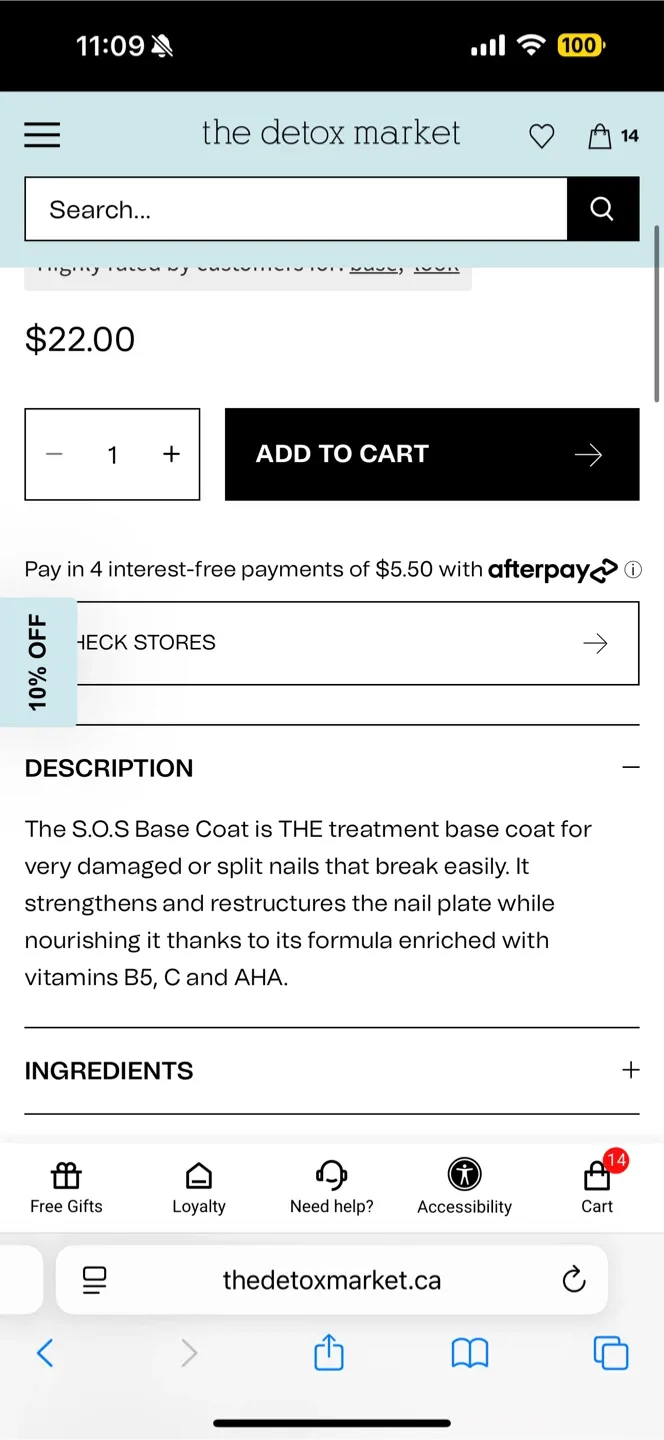The height and width of the screenshot is (1440, 664).
Task: Click the magnifying glass search button
Action: coord(602,208)
